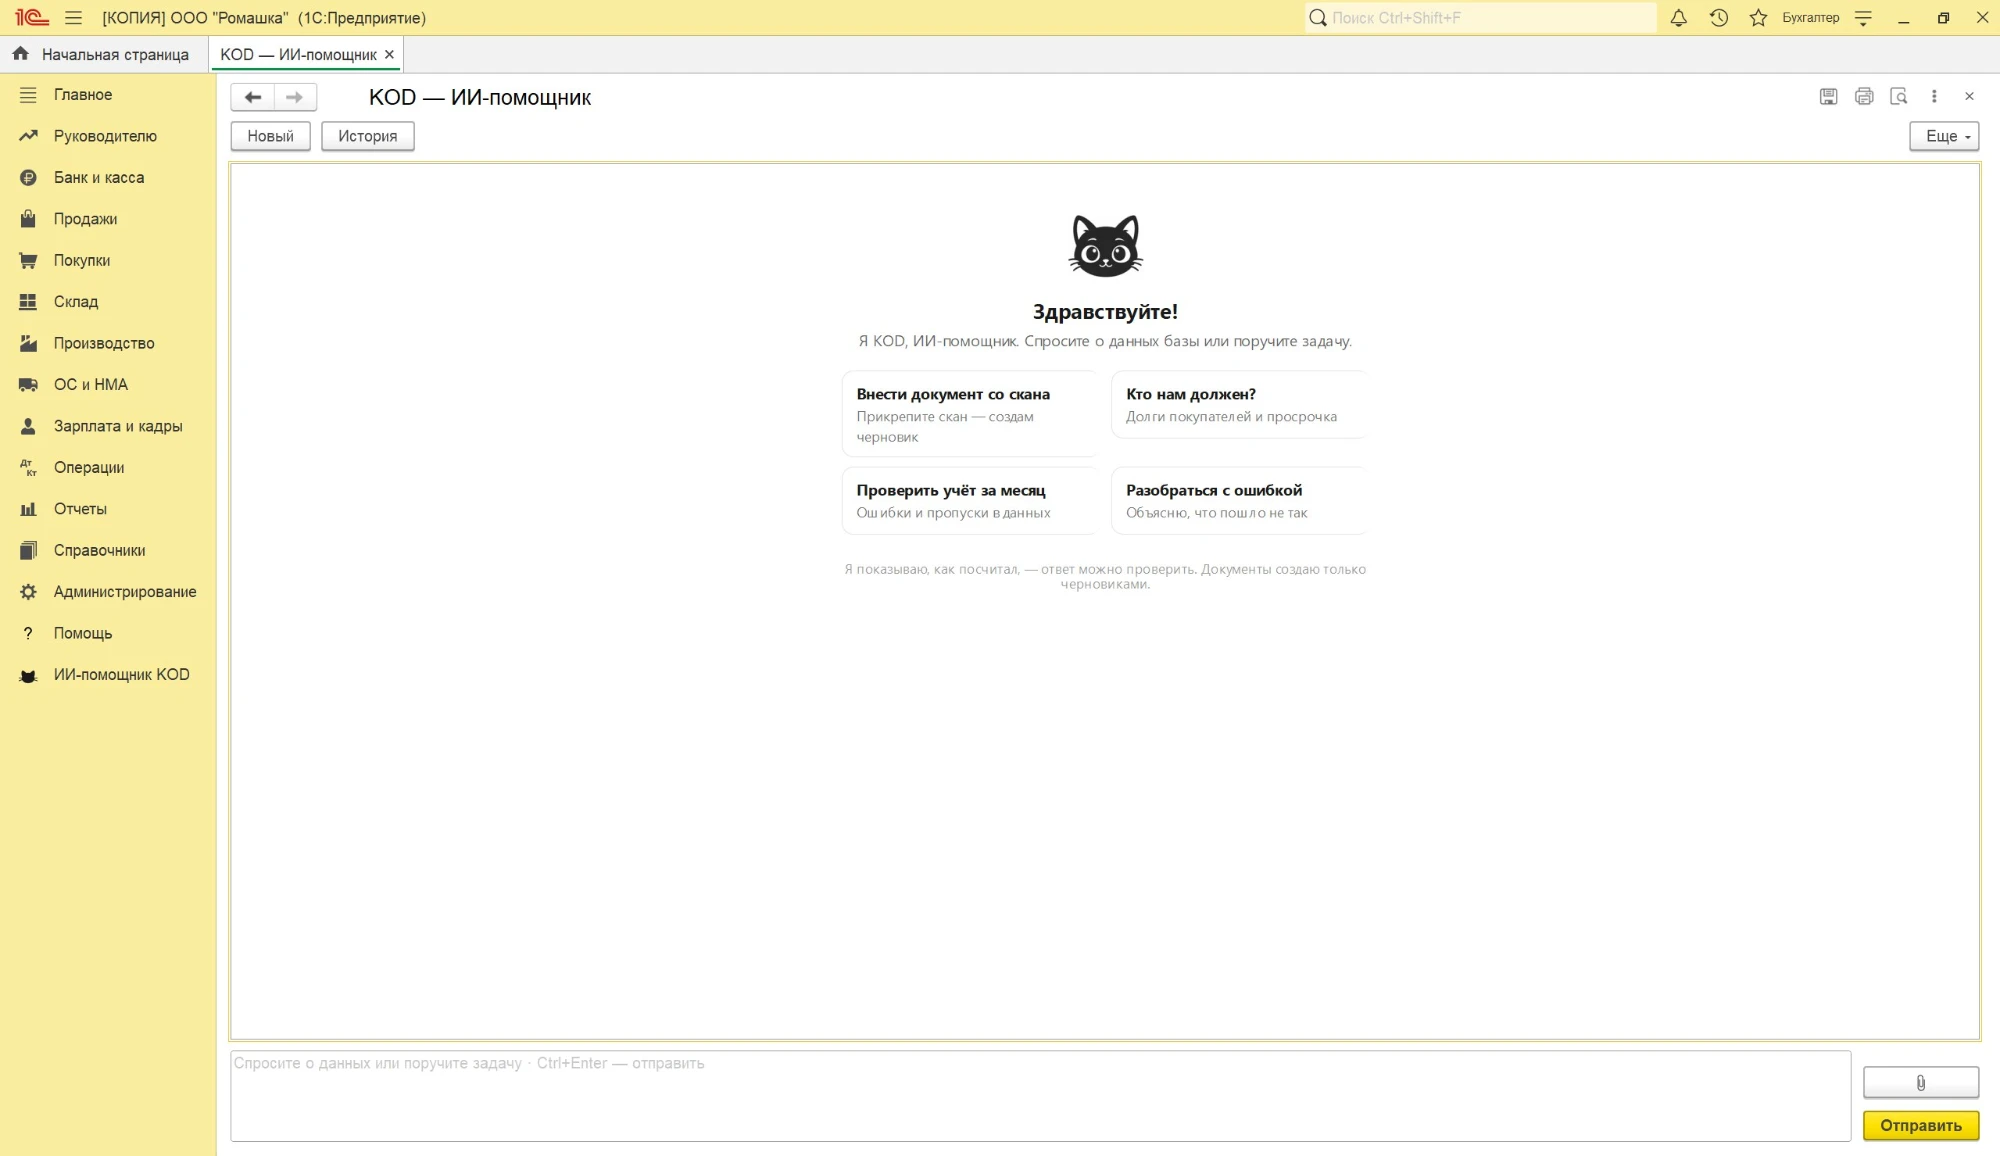Click the print icon
This screenshot has height=1156, width=2000.
point(1864,96)
